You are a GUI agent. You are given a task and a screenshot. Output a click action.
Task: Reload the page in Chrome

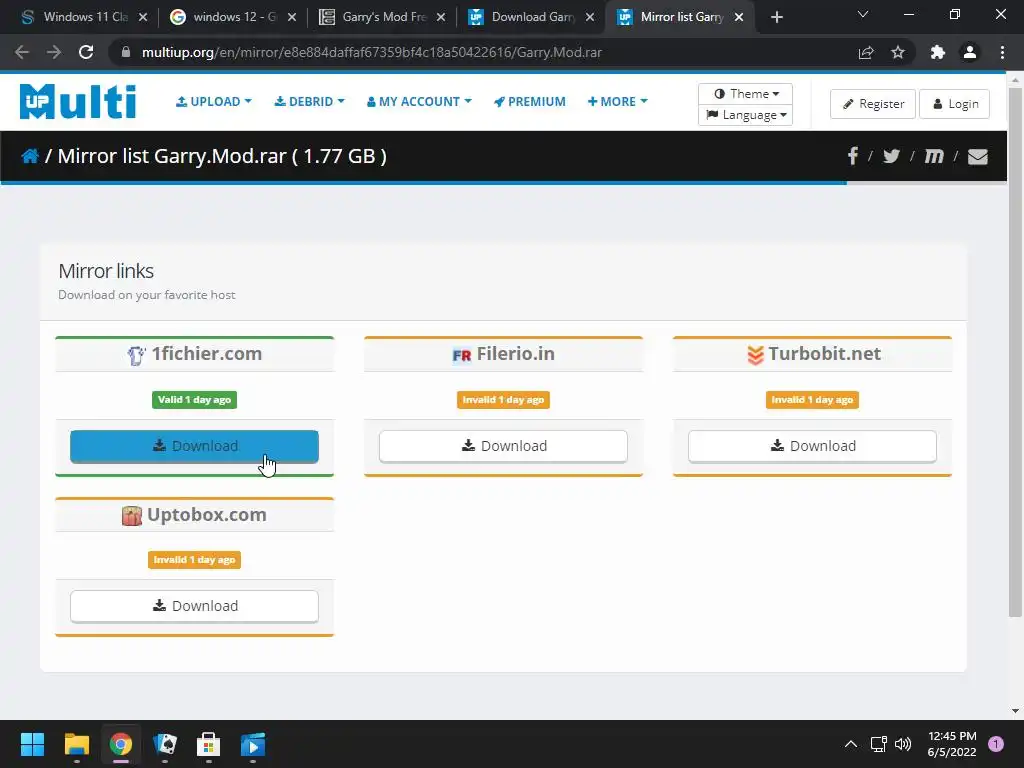[86, 52]
